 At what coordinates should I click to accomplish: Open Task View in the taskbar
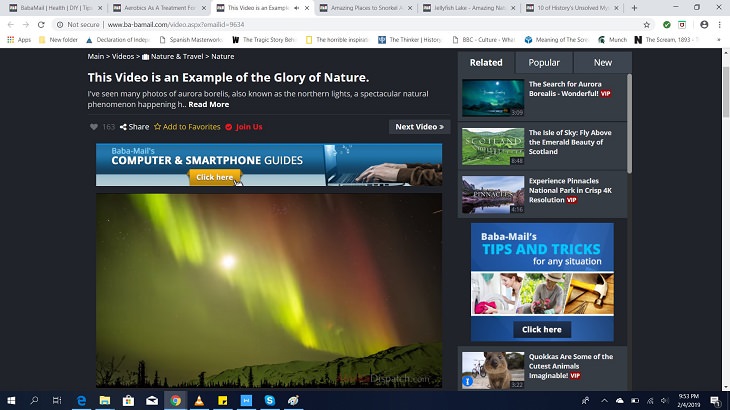click(57, 400)
